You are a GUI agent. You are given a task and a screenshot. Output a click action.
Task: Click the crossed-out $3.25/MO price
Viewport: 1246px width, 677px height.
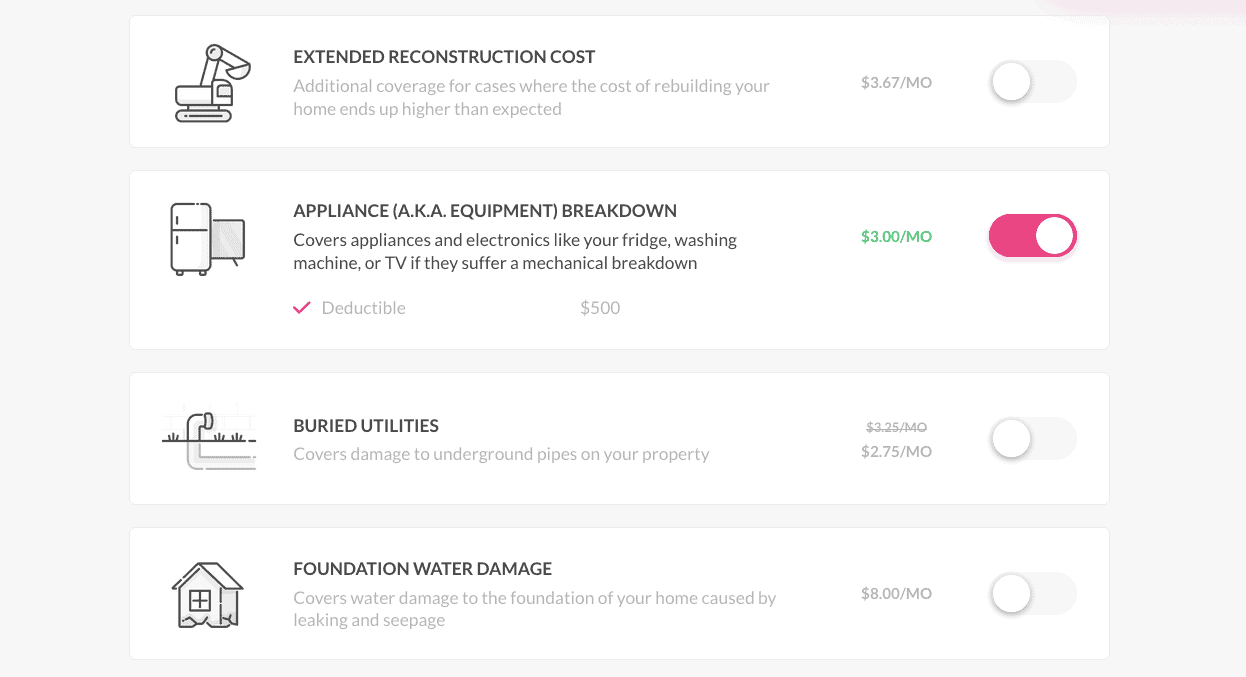[x=896, y=427]
